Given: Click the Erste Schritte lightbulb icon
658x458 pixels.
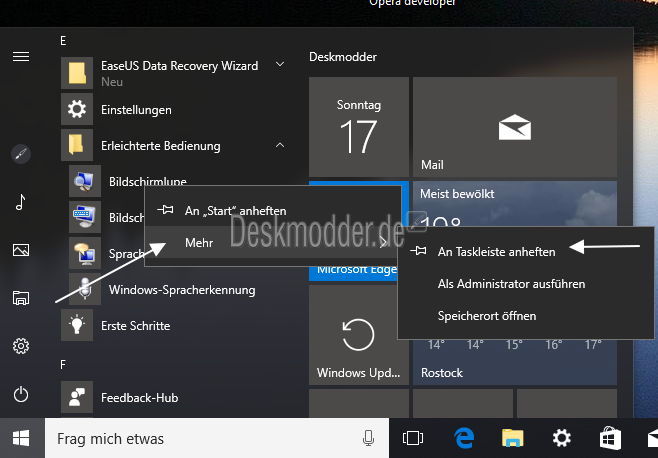Looking at the screenshot, I should click(x=77, y=325).
